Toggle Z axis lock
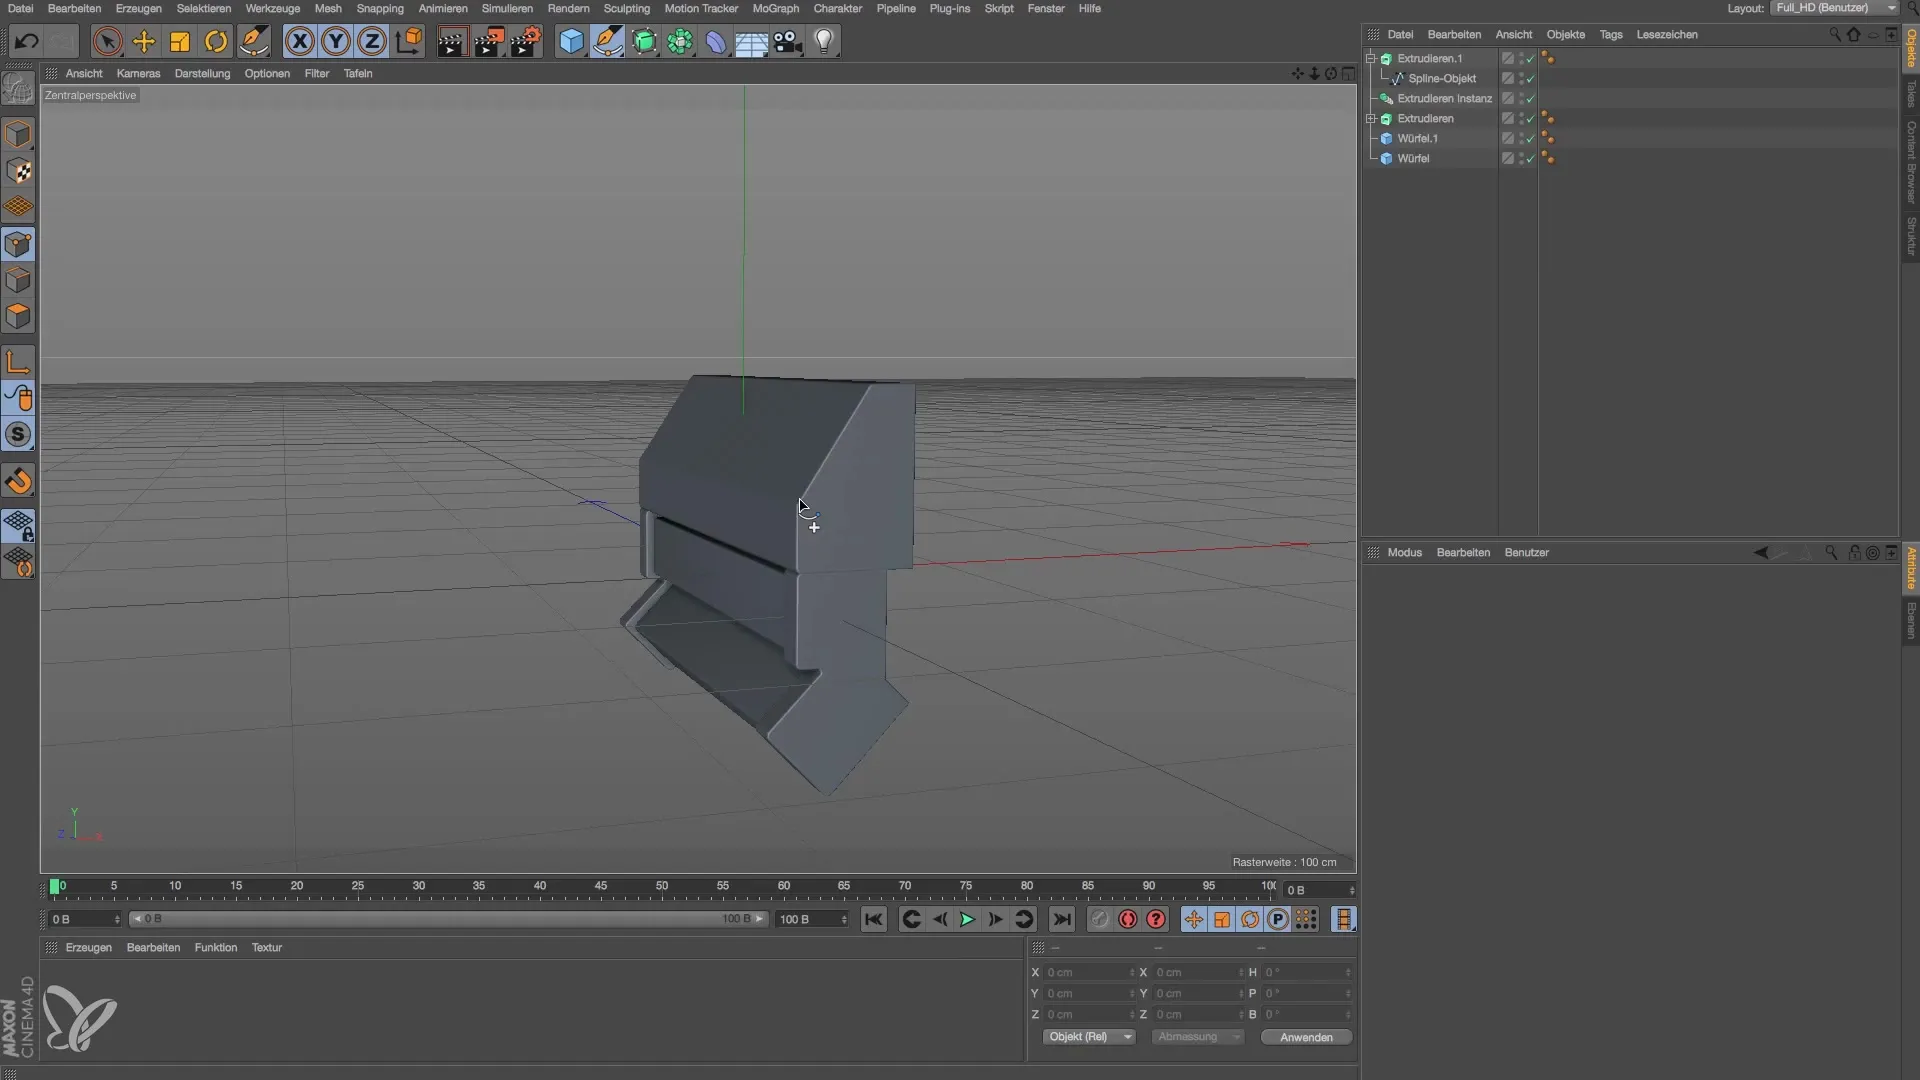1920x1080 pixels. [x=372, y=41]
